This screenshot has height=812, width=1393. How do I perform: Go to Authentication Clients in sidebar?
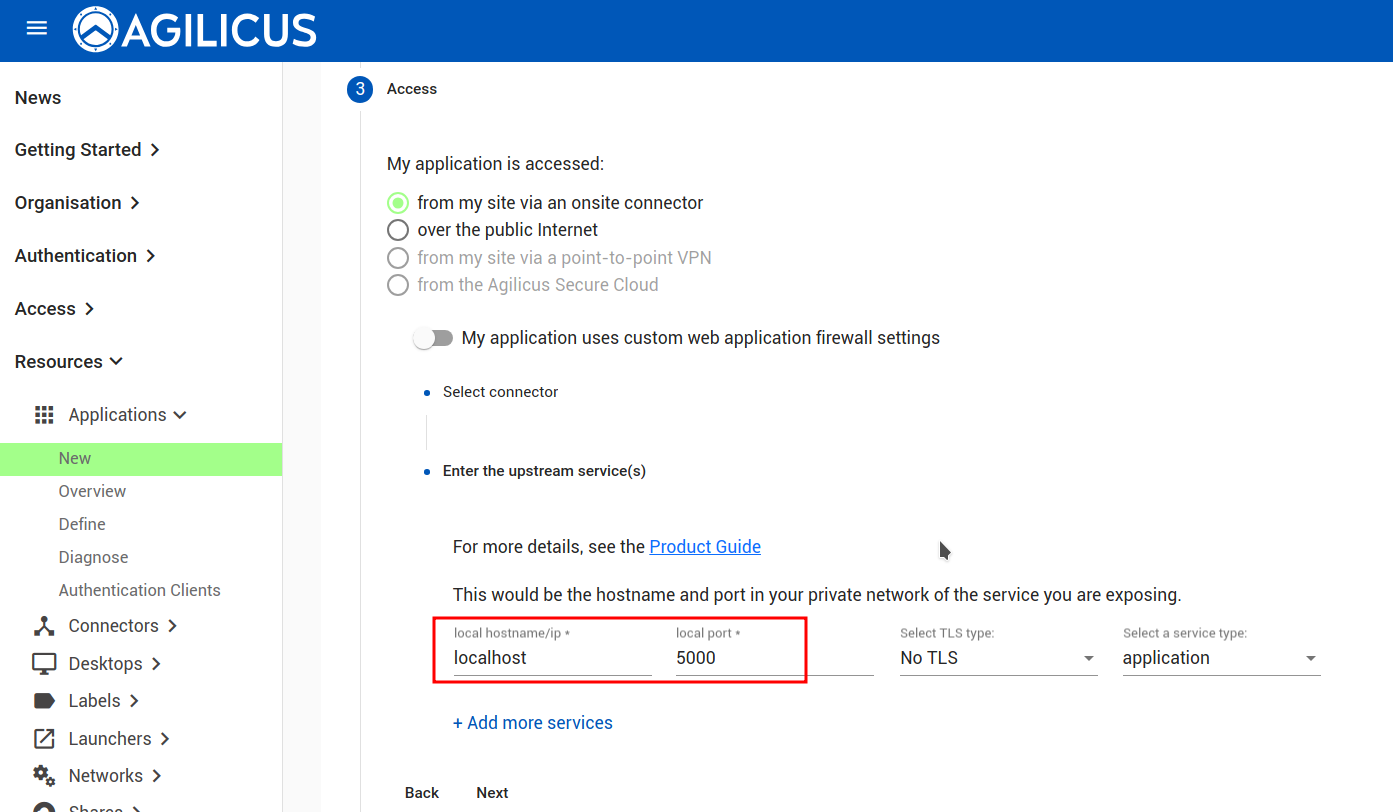coord(139,590)
